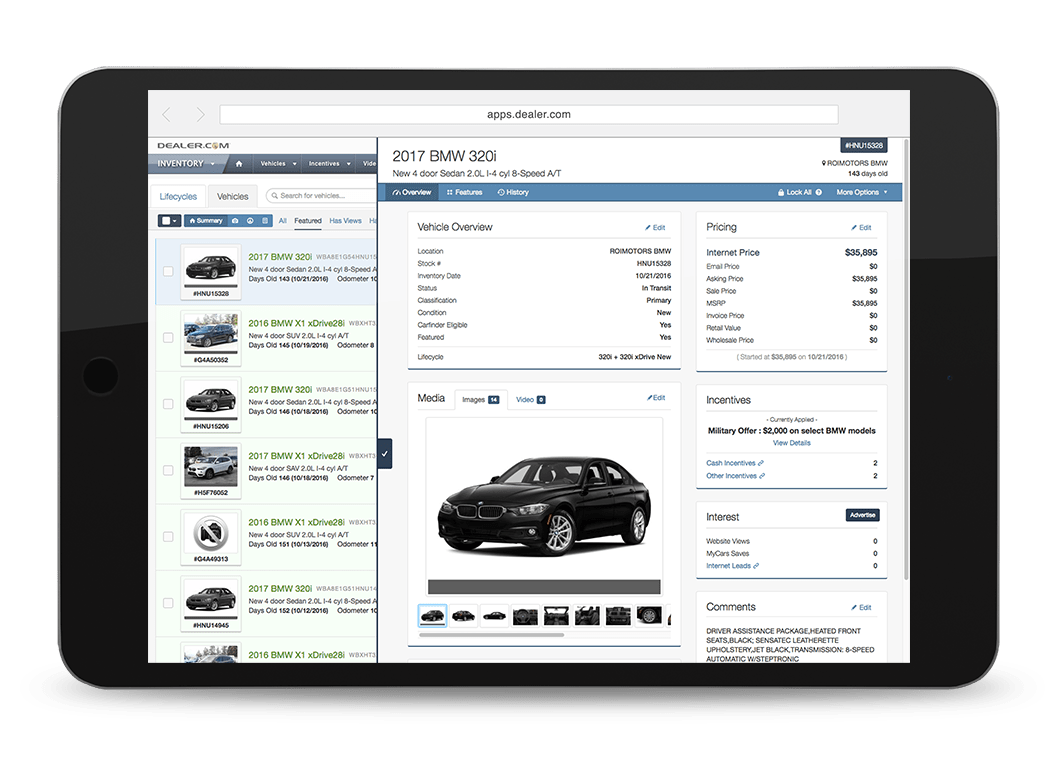The width and height of the screenshot is (1063, 772).
Task: Filter list by All
Action: pyautogui.click(x=283, y=221)
